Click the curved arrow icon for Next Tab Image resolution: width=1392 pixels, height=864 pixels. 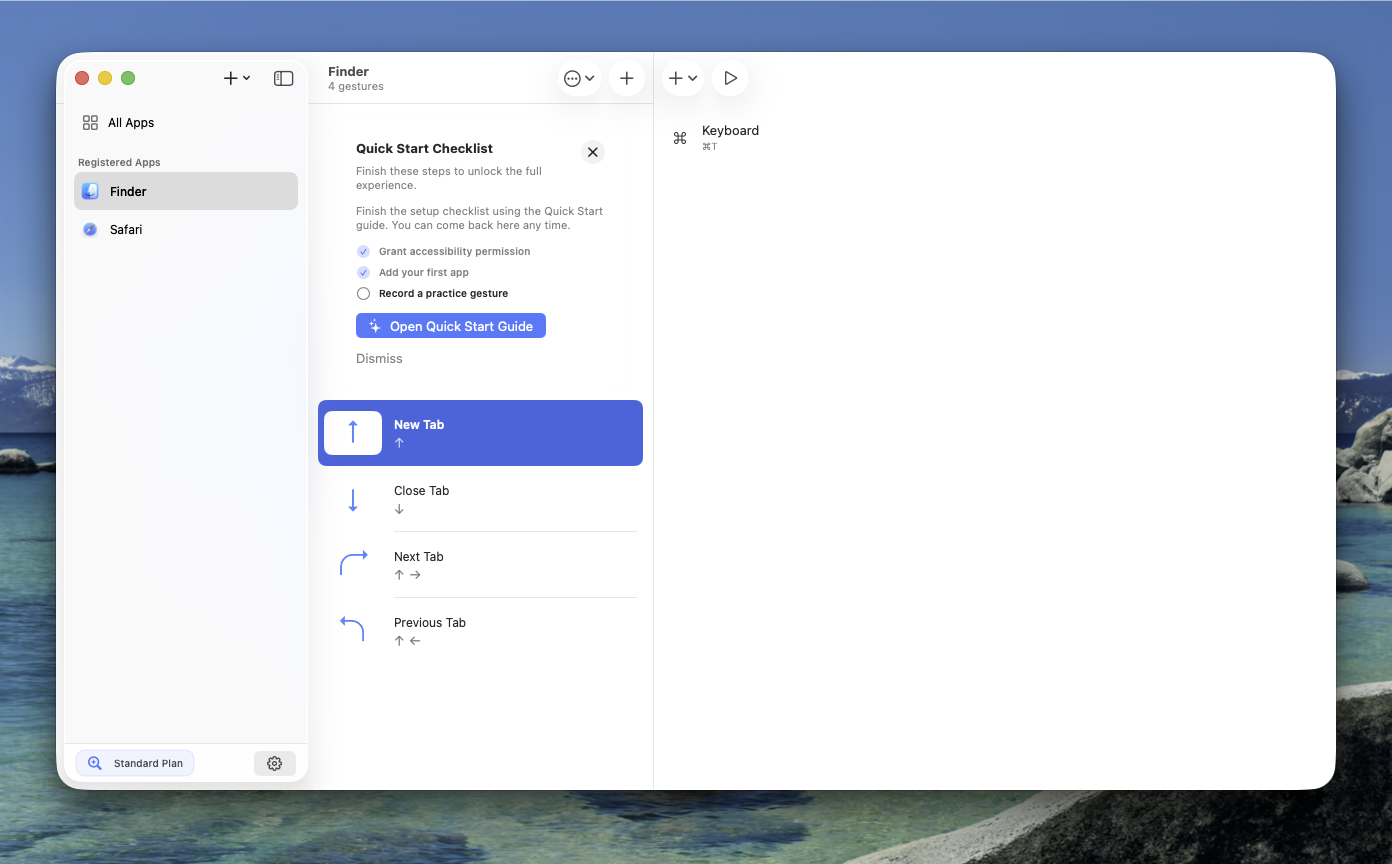tap(353, 563)
